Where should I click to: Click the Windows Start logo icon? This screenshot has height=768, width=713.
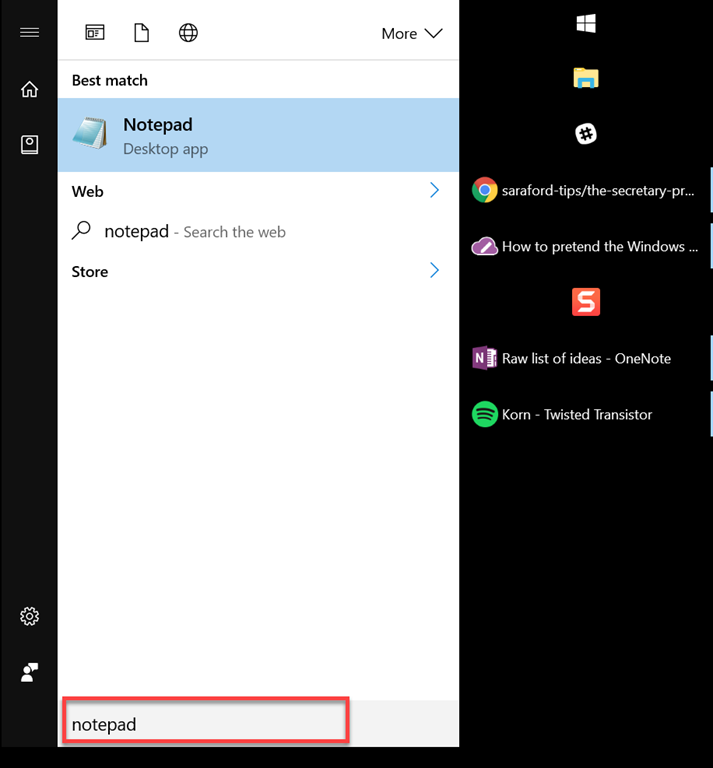pyautogui.click(x=586, y=24)
